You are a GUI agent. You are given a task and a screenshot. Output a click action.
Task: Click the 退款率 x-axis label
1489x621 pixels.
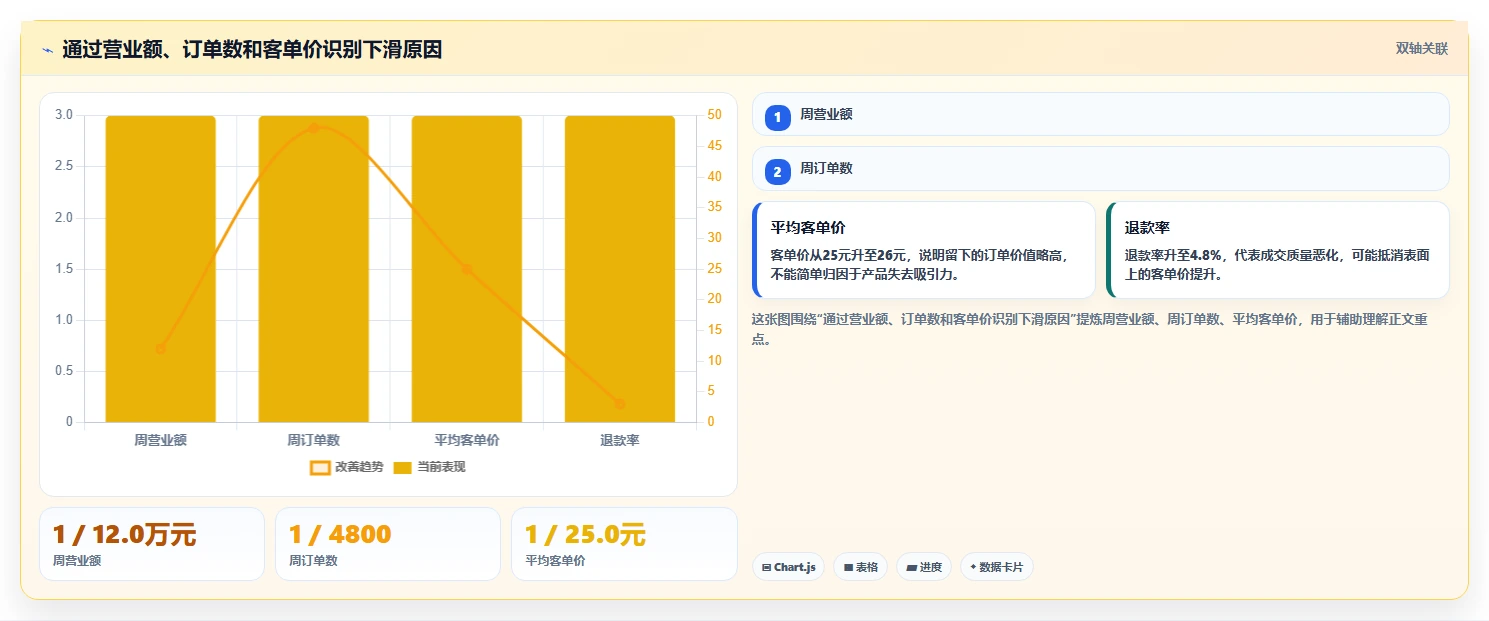point(619,440)
